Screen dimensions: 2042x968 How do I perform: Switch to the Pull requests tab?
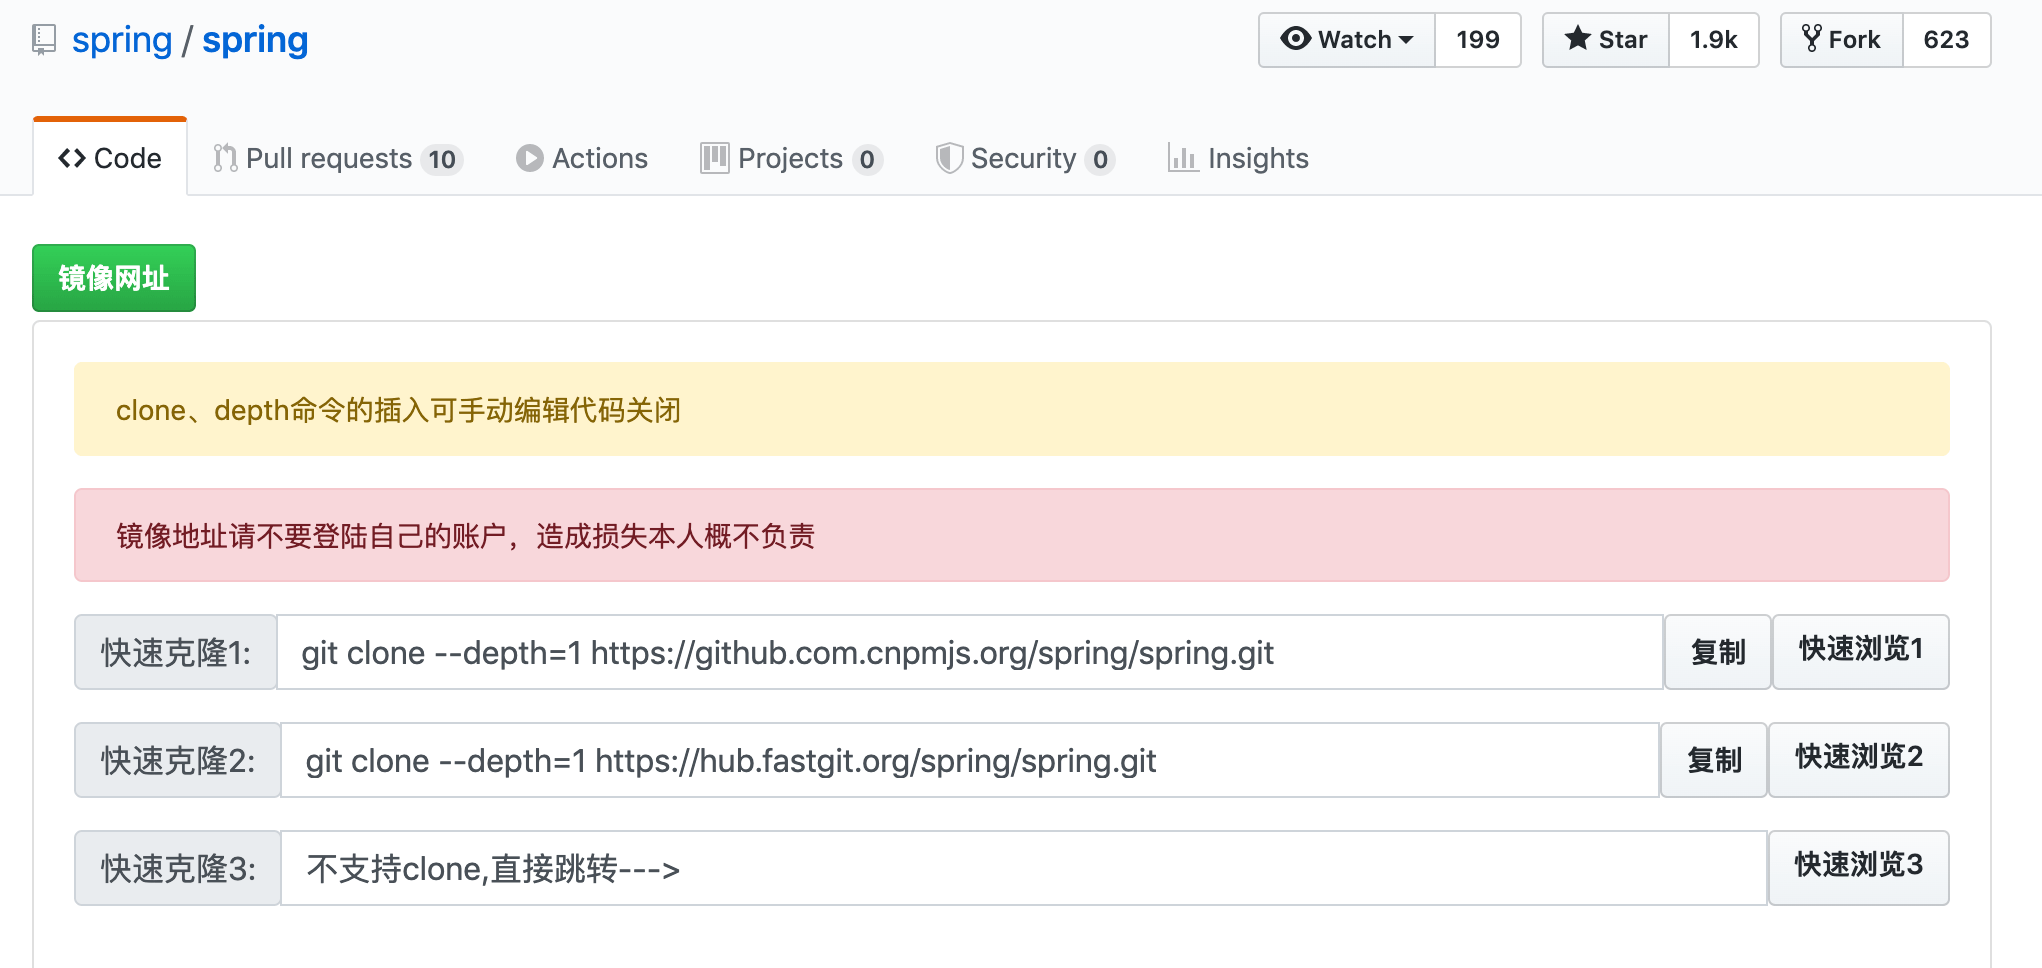pyautogui.click(x=337, y=158)
